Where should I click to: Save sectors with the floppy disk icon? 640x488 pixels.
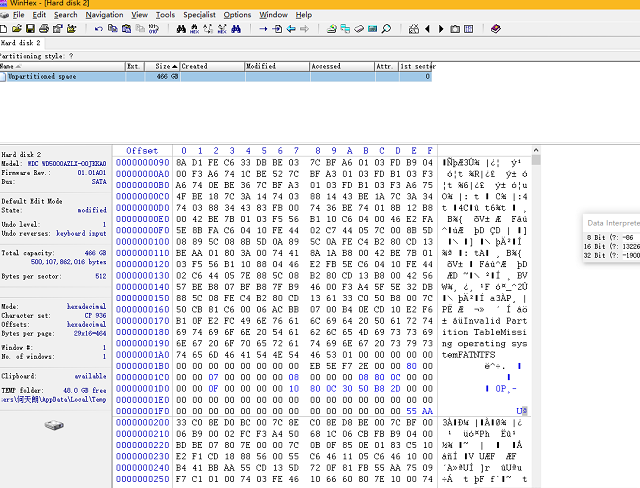pyautogui.click(x=30, y=29)
